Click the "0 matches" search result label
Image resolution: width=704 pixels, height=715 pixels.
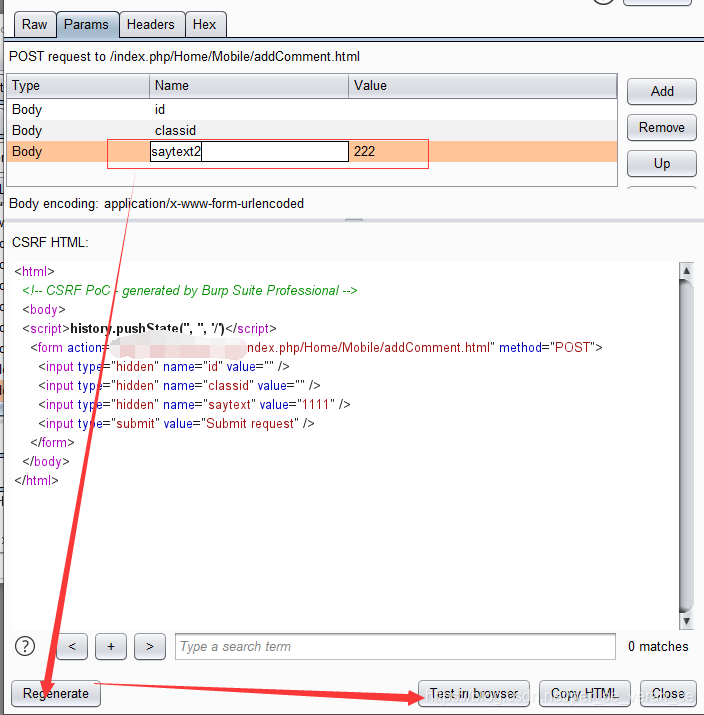pos(658,647)
